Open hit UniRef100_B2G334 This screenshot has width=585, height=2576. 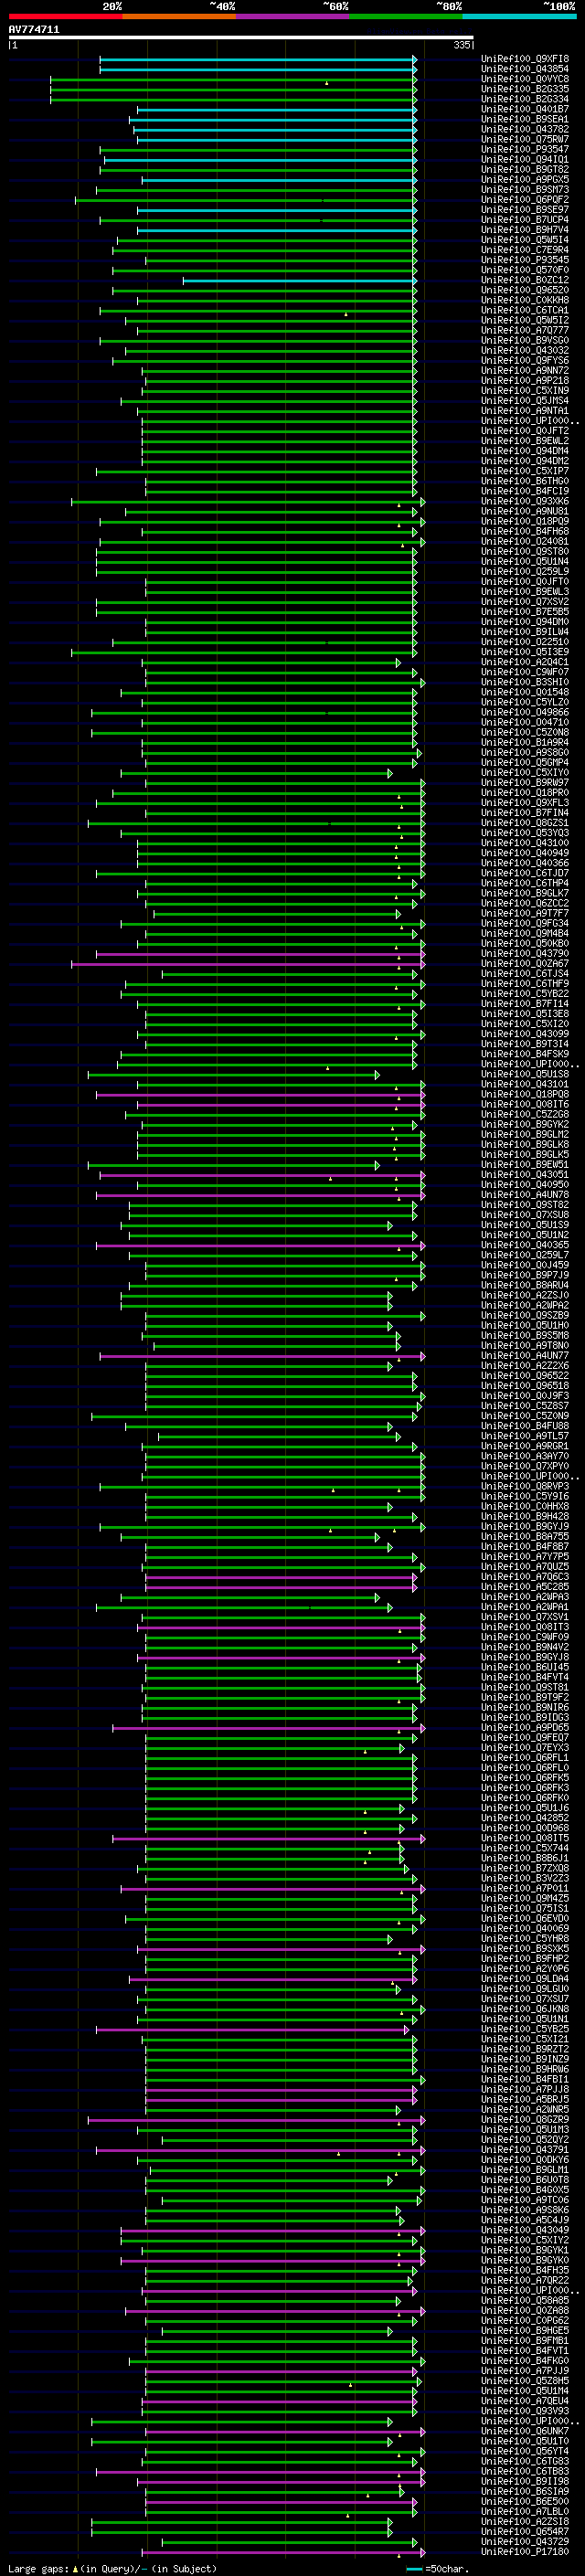525,100
